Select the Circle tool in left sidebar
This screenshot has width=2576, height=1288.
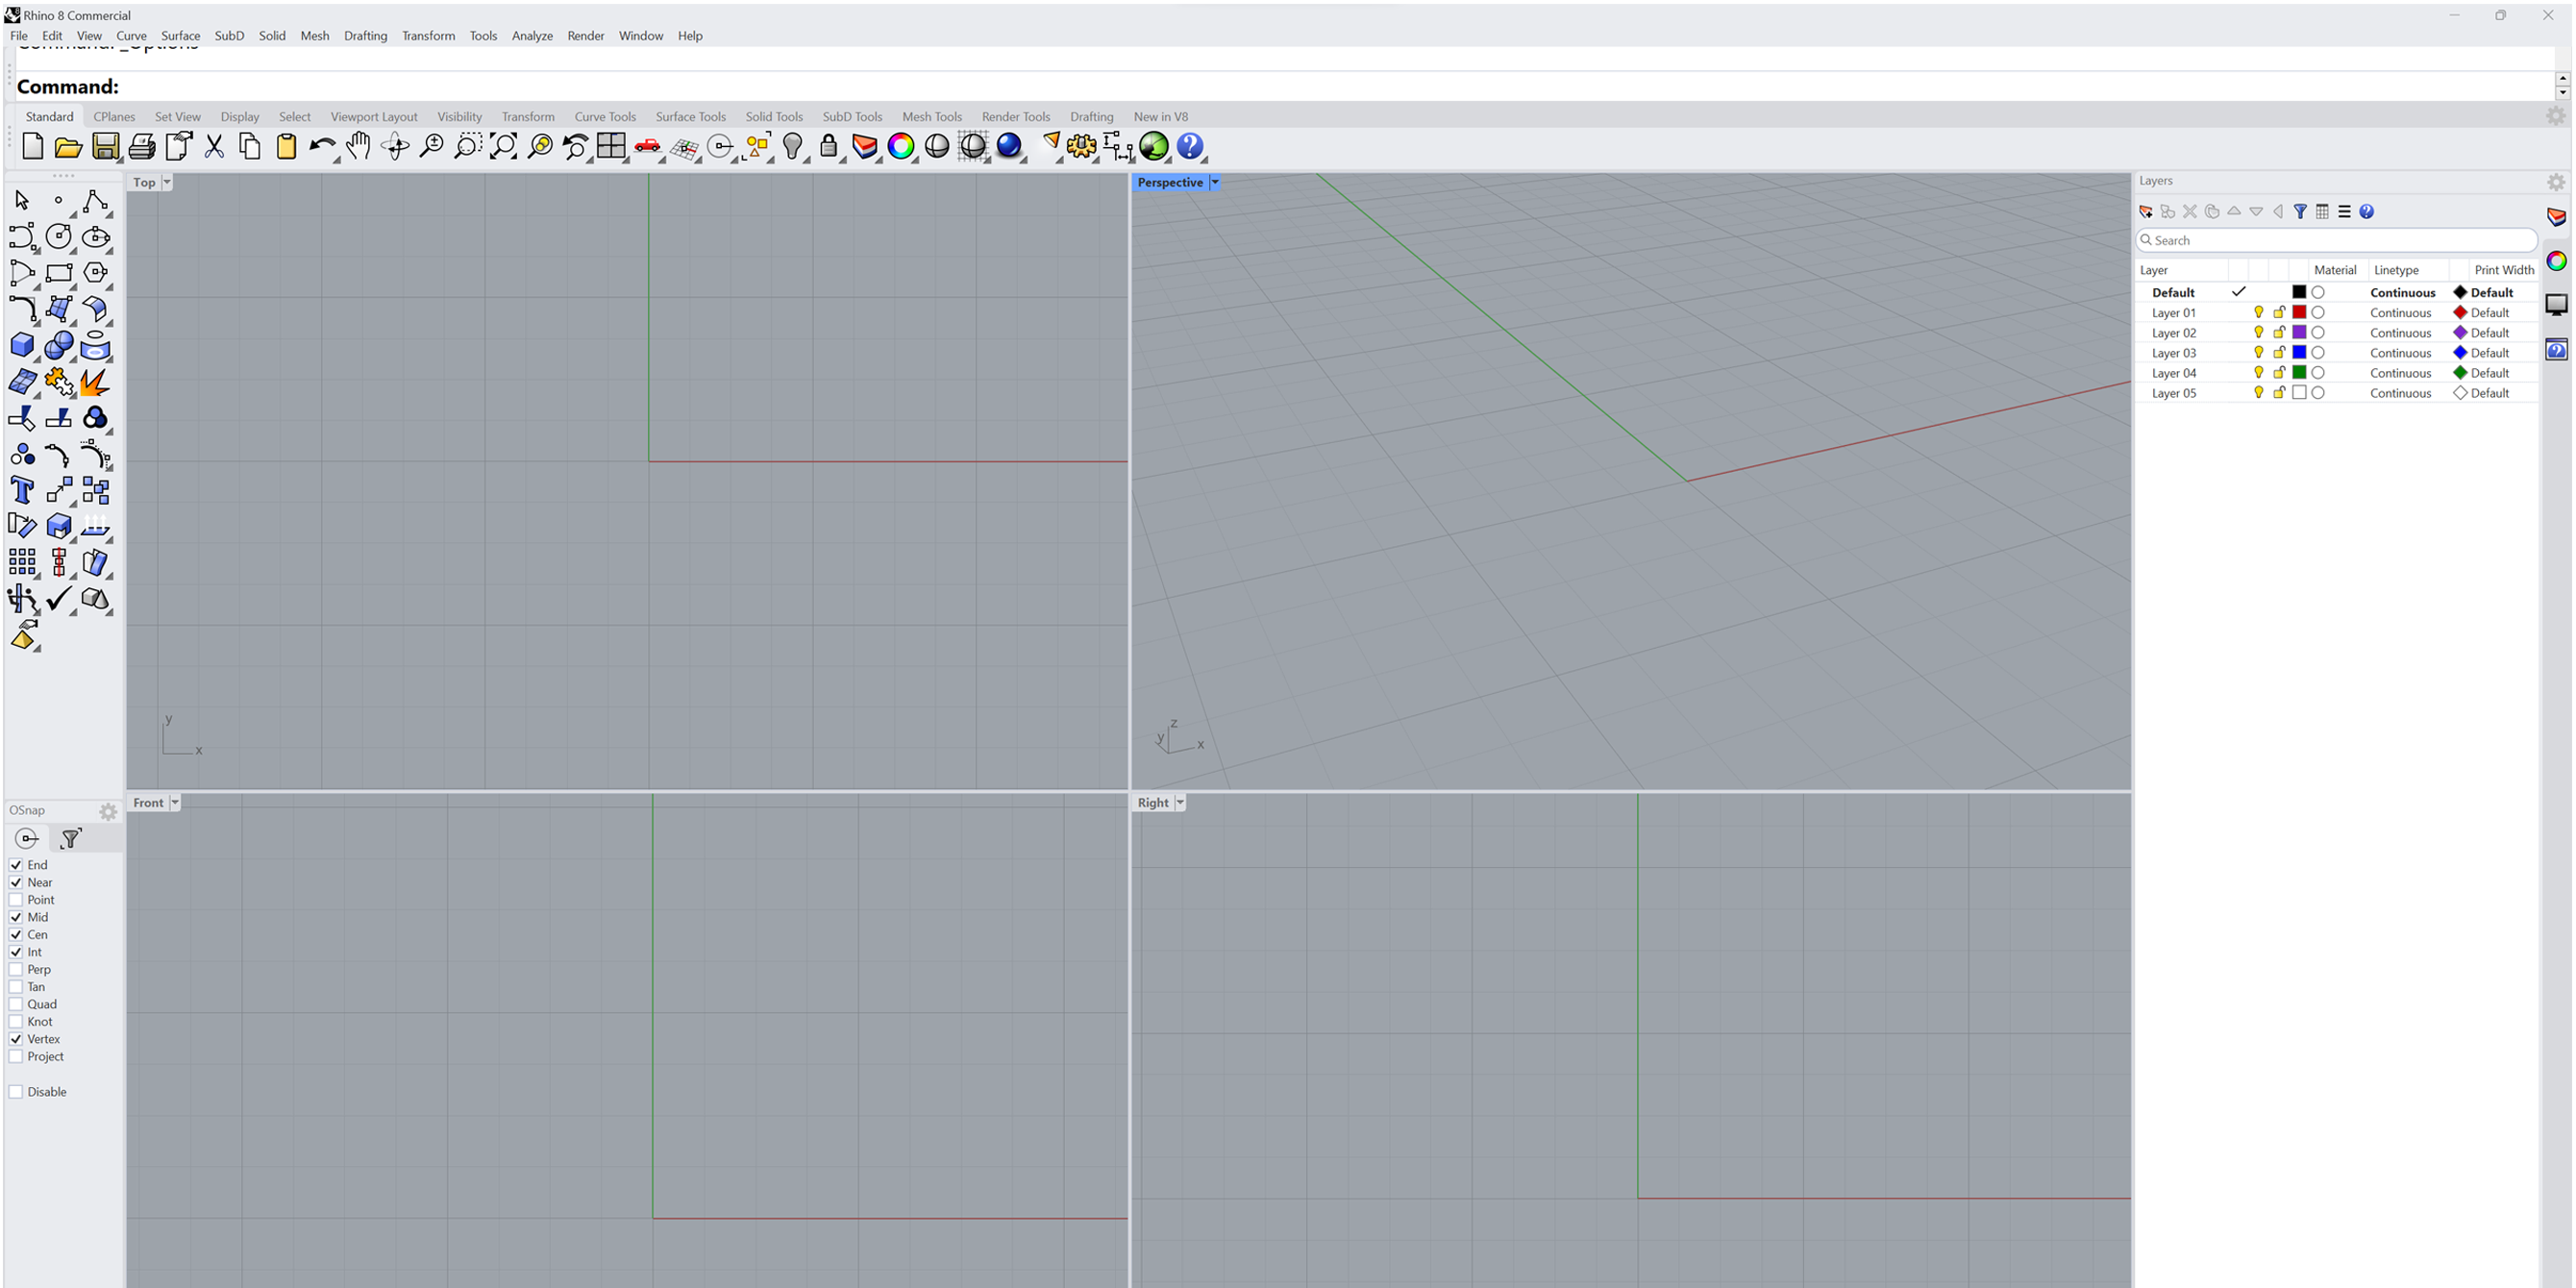(x=59, y=237)
